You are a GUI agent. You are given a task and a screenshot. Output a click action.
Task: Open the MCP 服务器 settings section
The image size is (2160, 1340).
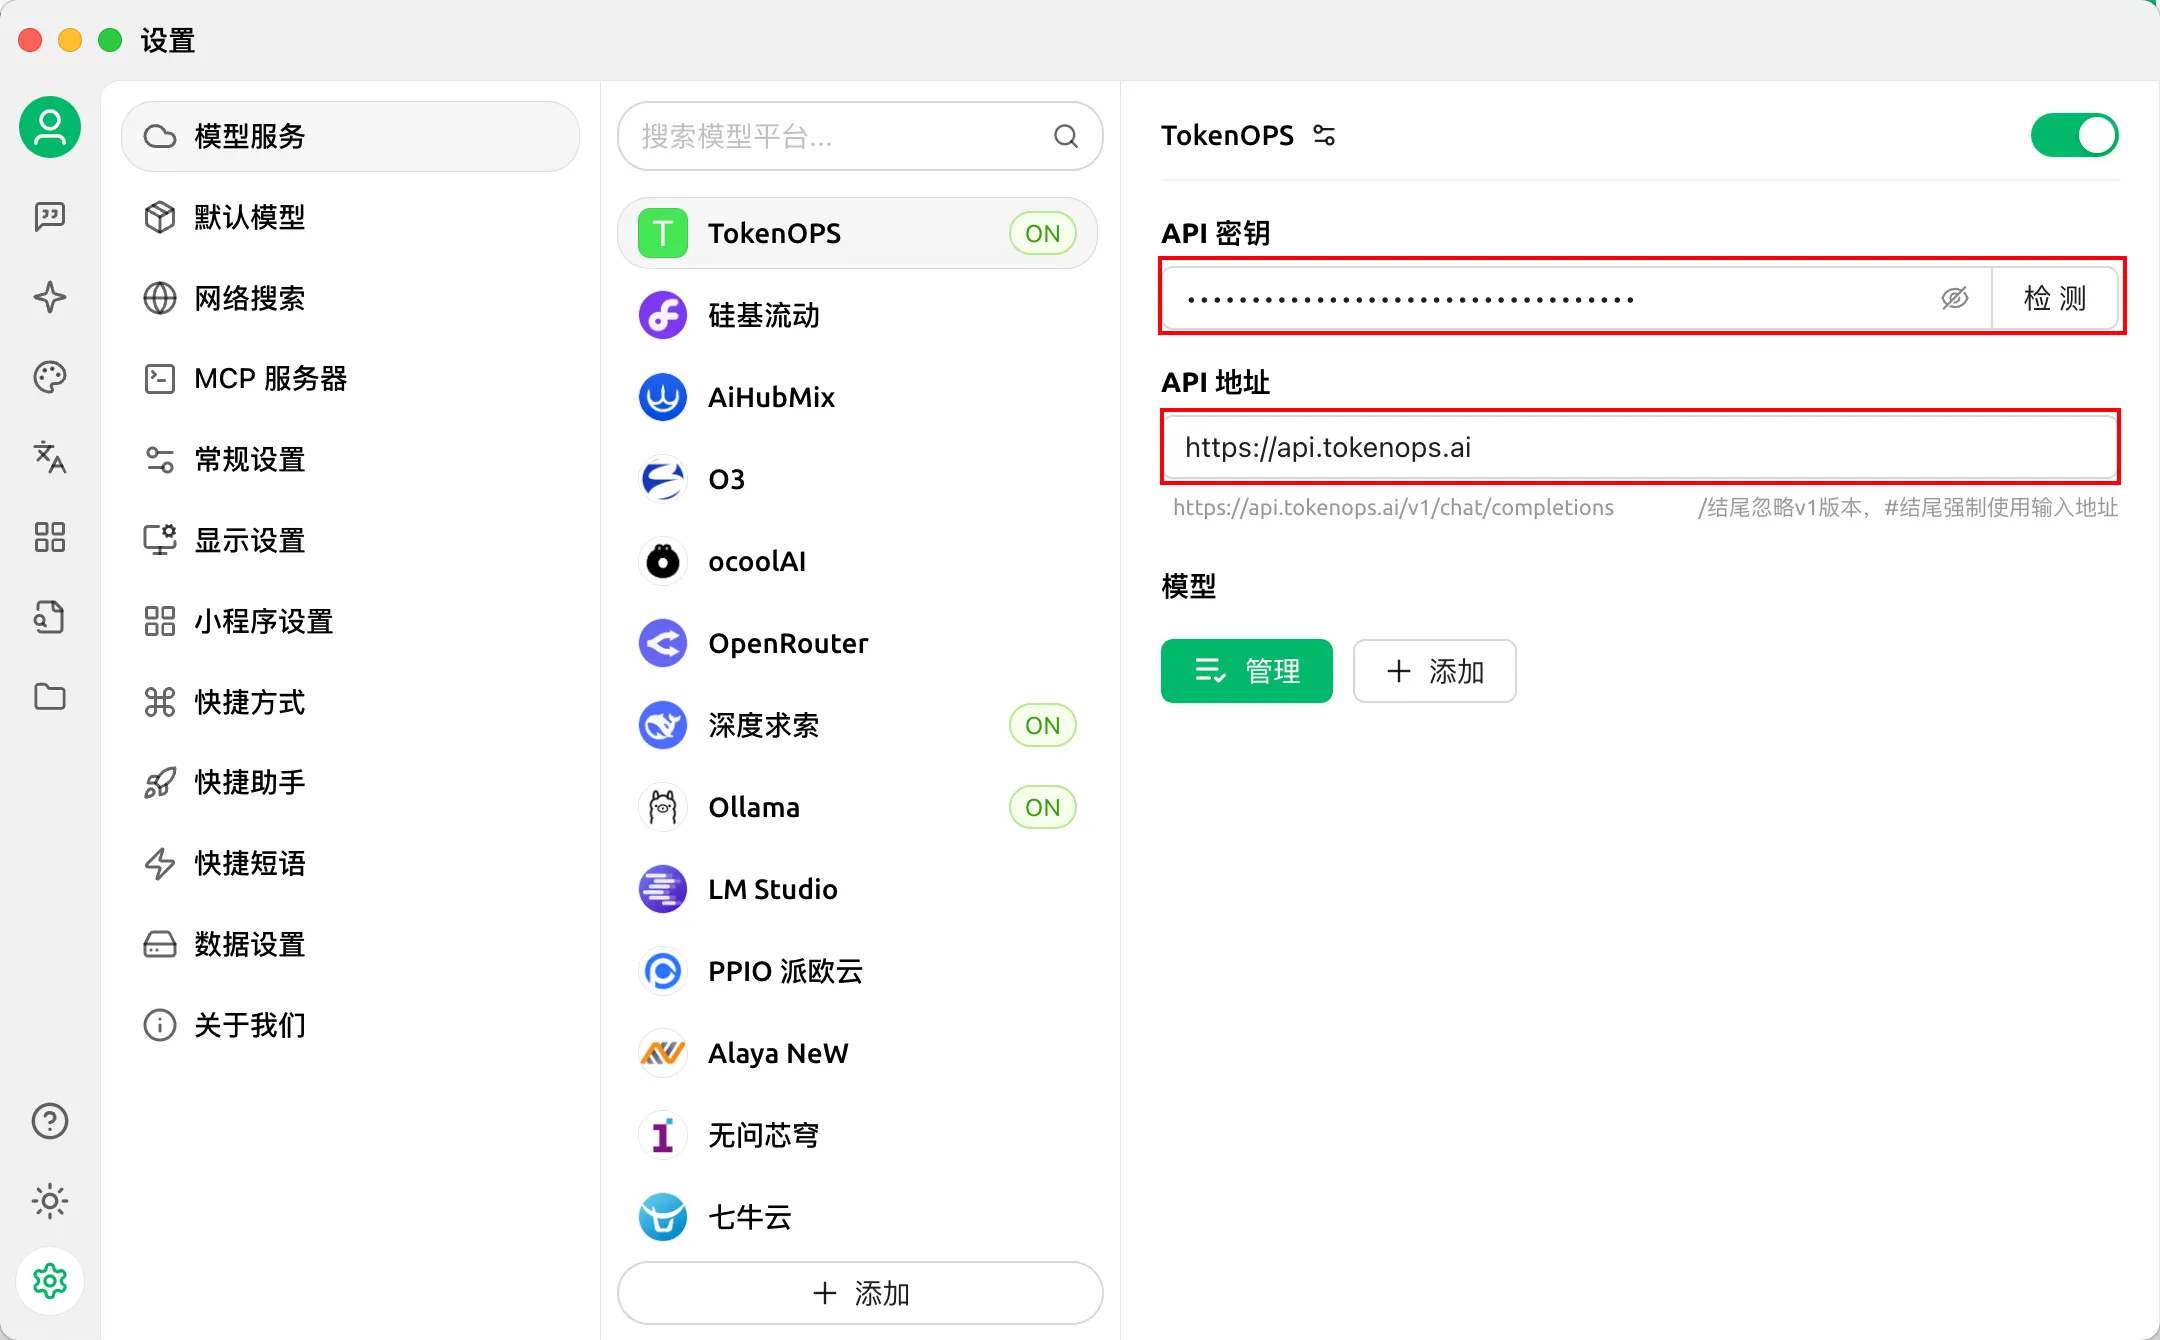[x=270, y=379]
